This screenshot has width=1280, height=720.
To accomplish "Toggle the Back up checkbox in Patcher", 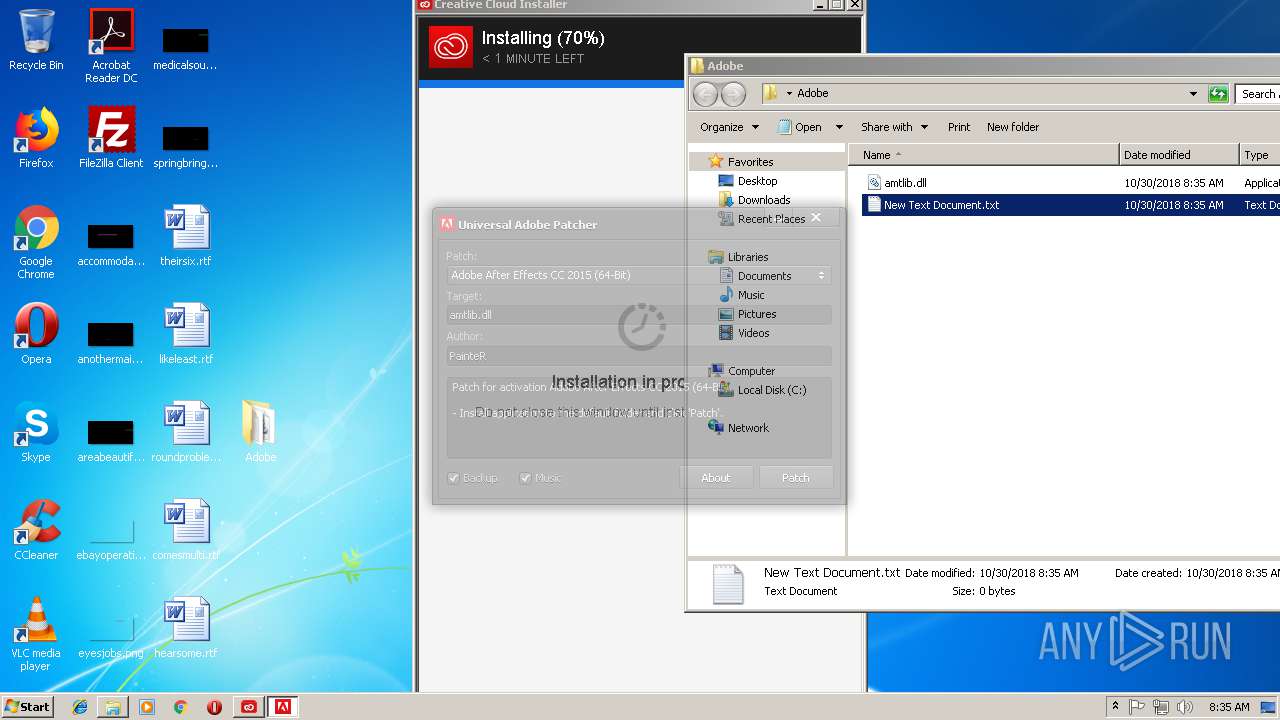I will (453, 478).
